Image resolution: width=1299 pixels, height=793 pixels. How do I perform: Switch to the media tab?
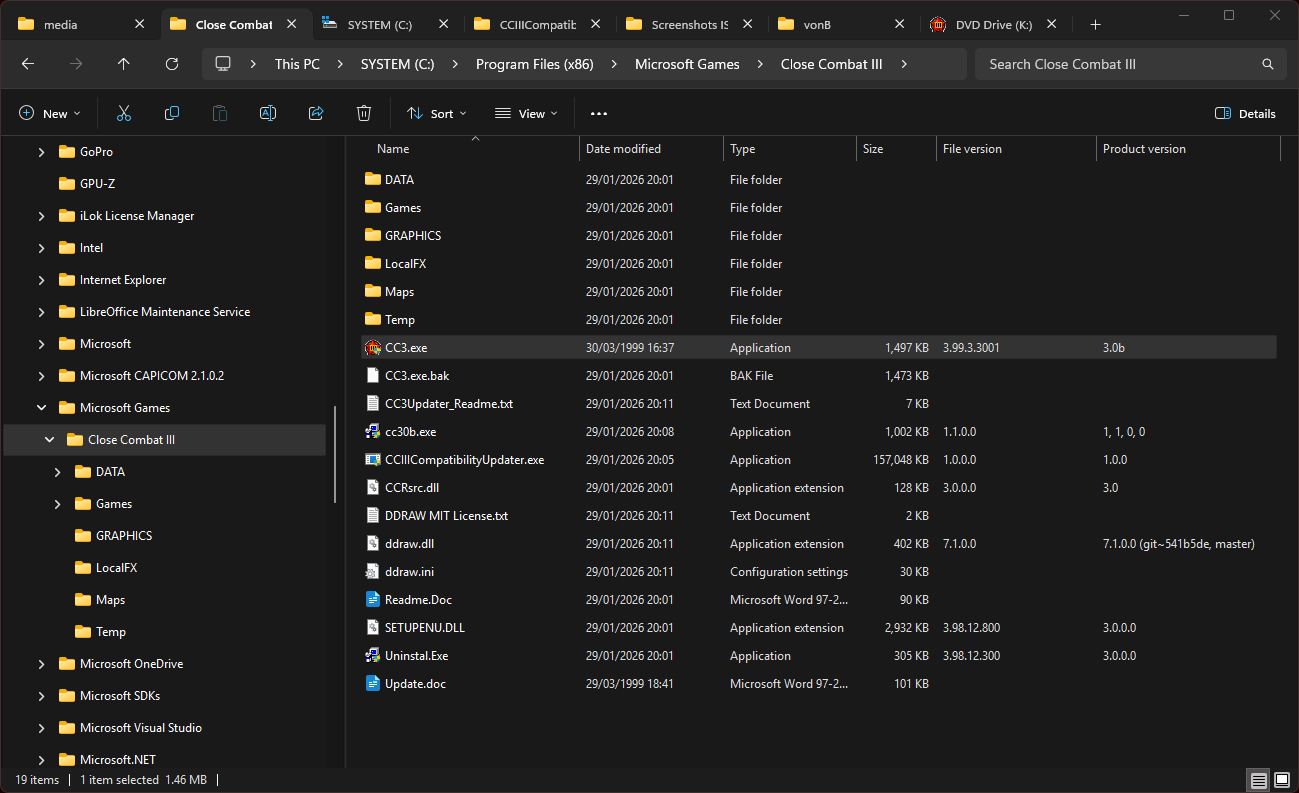(x=61, y=24)
